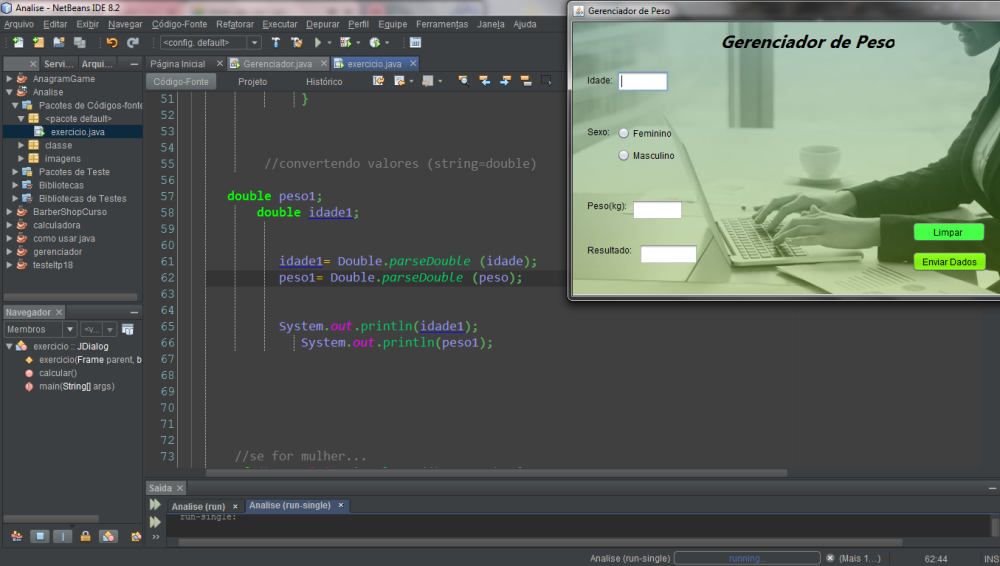The height and width of the screenshot is (566, 1000).
Task: Toggle the Show Fields icon in Navegador
Action: (40, 537)
